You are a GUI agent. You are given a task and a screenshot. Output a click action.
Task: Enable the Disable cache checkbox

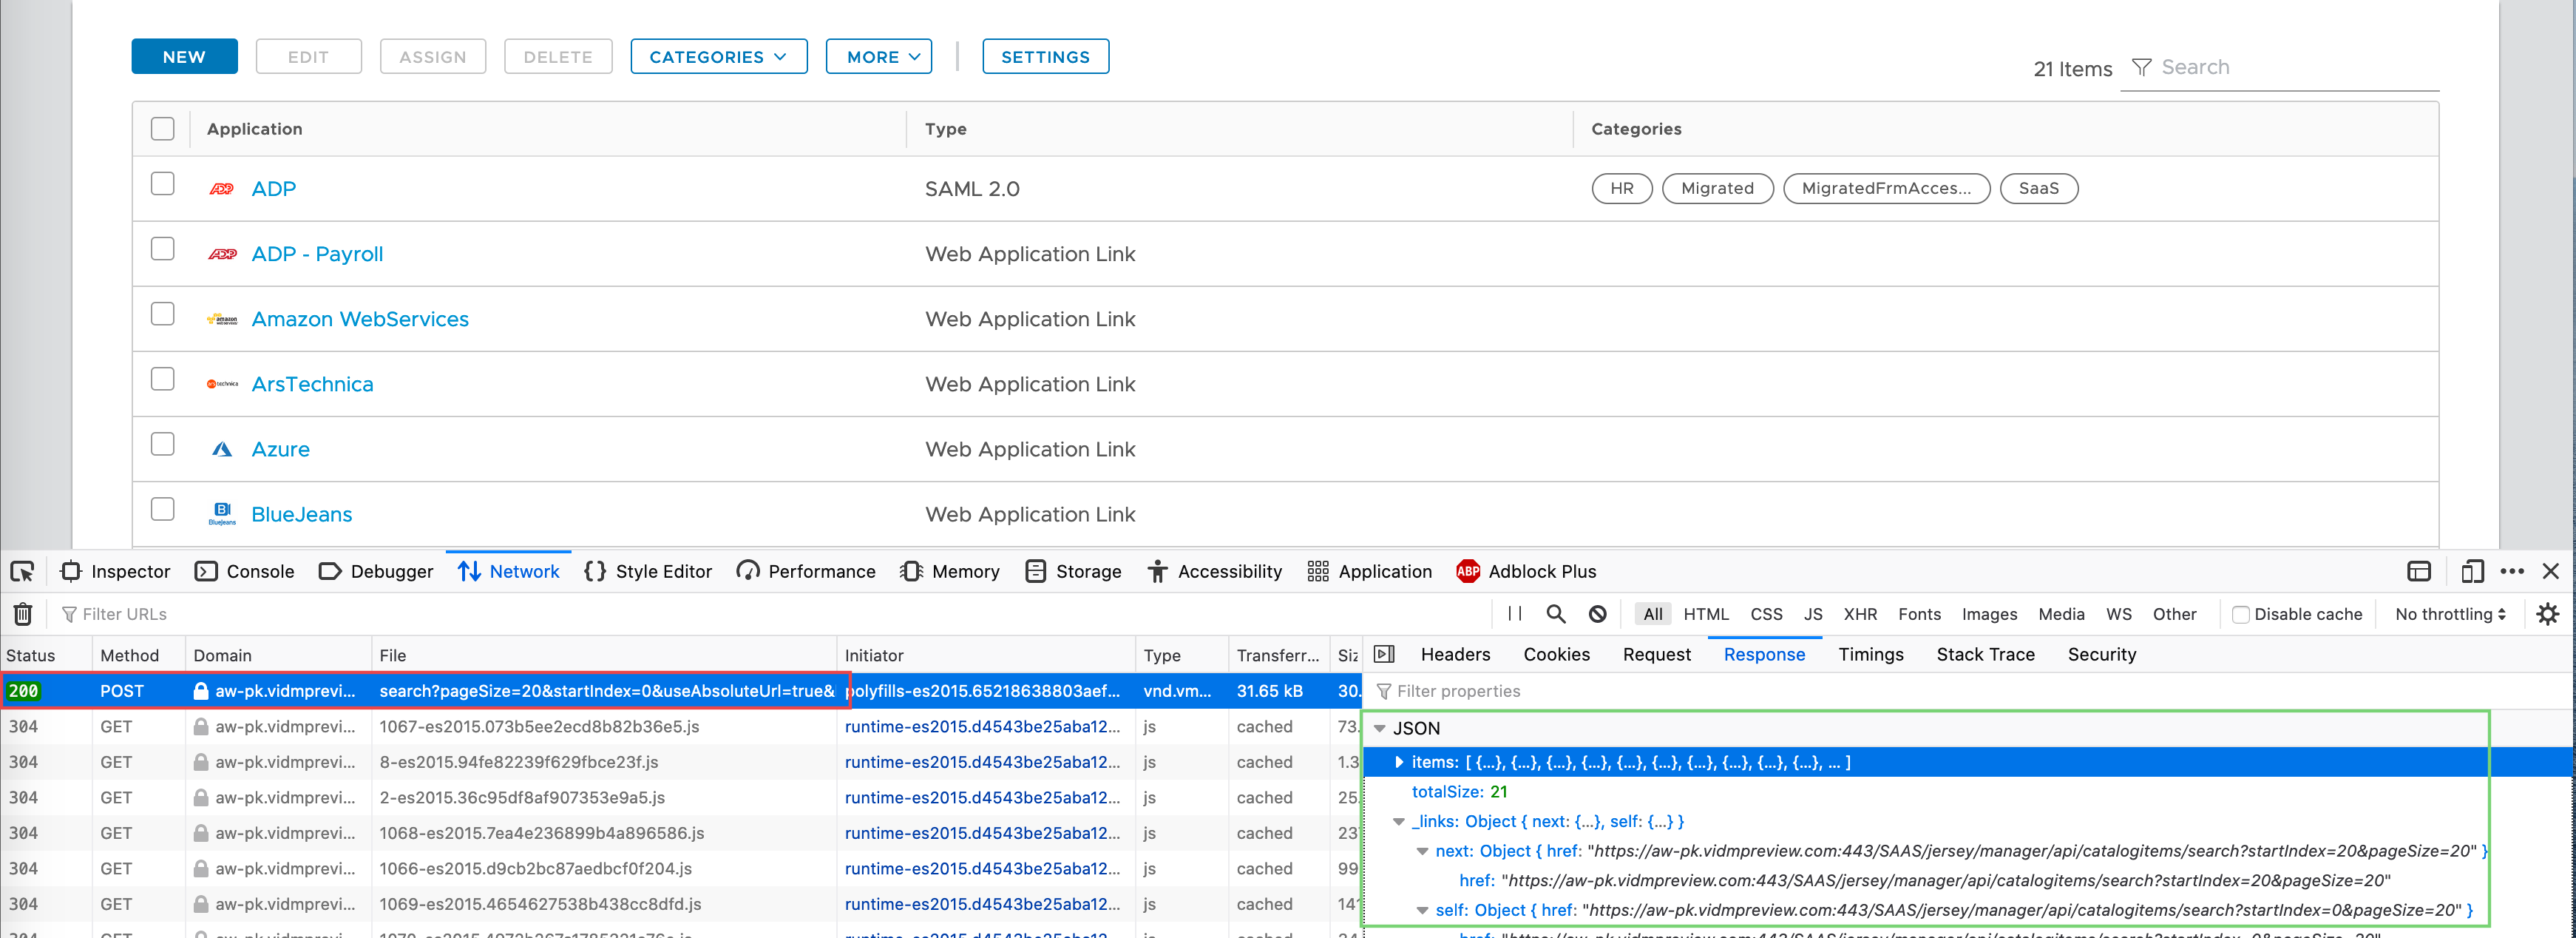2240,614
